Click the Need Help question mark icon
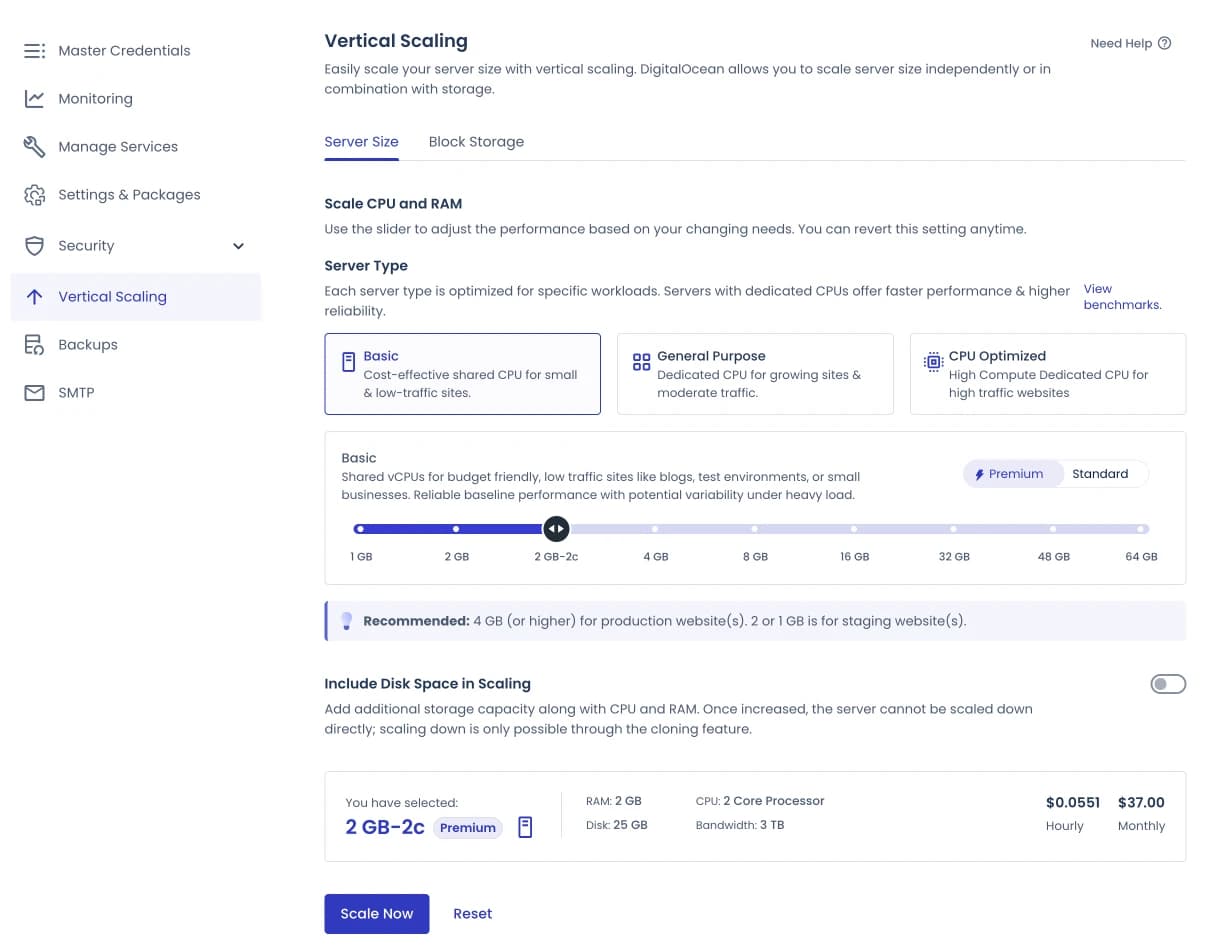1218x950 pixels. 1164,43
